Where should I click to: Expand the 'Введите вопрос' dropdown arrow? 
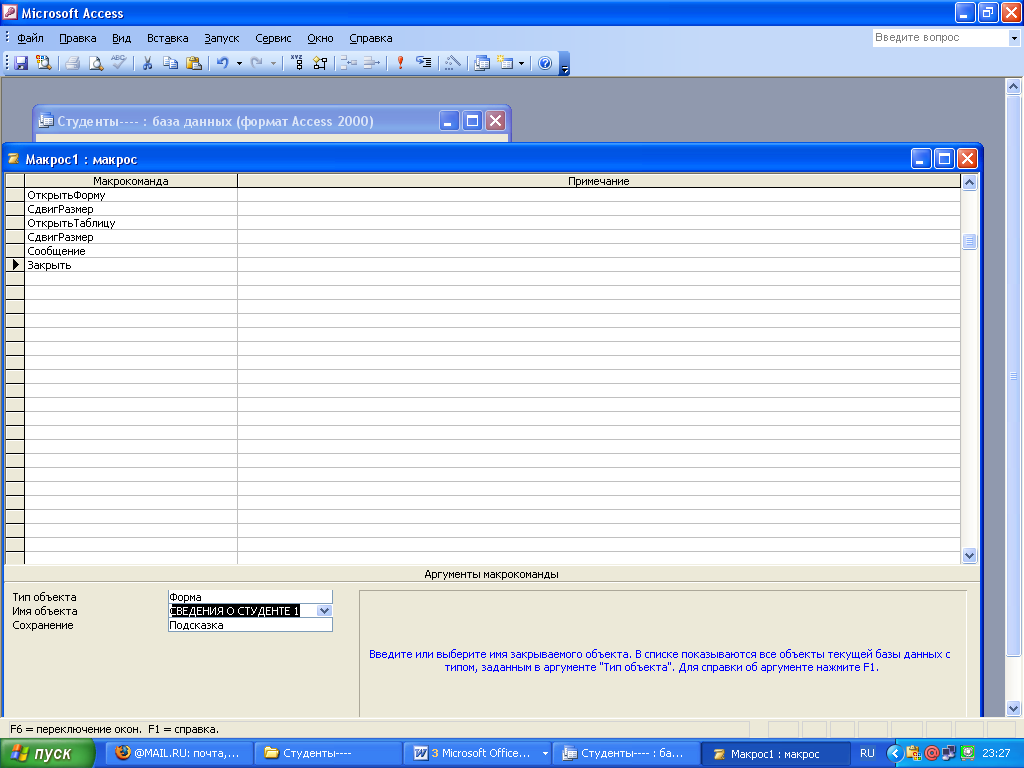click(x=1014, y=38)
